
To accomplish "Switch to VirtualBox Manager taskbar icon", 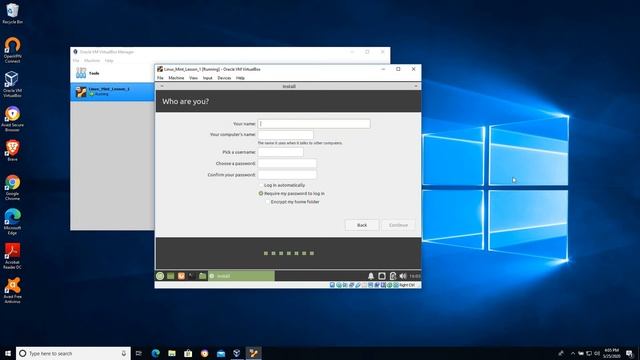I will [x=237, y=353].
